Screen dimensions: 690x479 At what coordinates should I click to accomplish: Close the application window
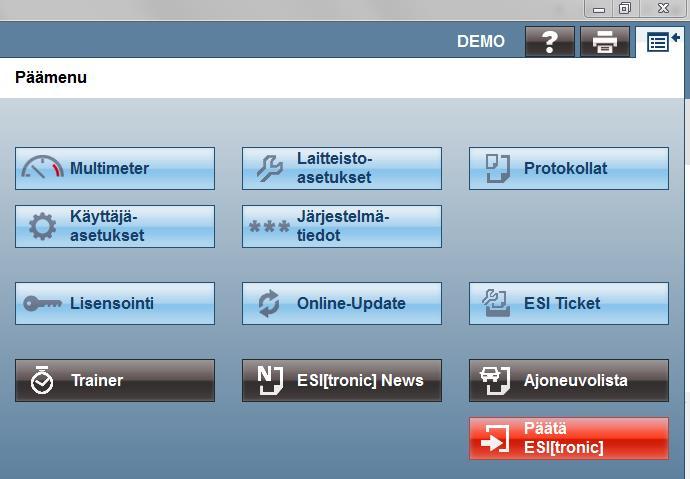click(664, 8)
